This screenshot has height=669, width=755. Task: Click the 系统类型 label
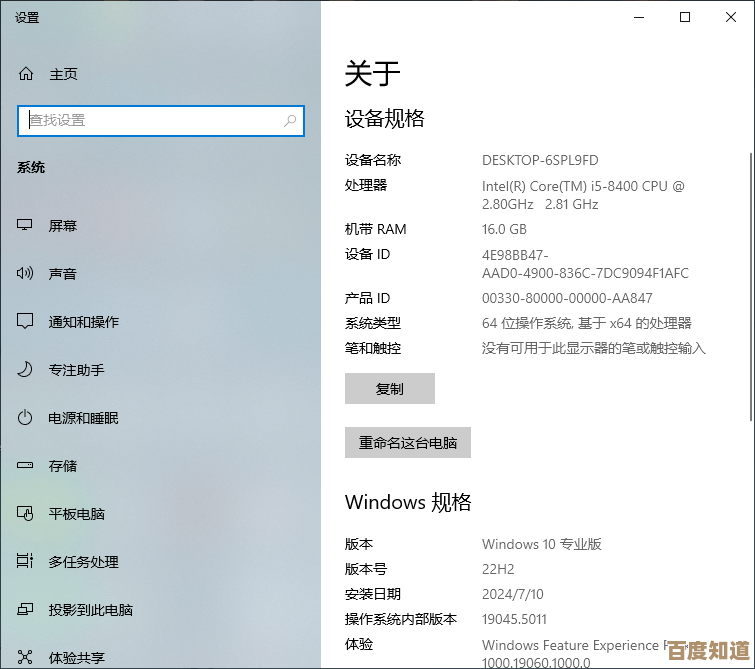(373, 323)
